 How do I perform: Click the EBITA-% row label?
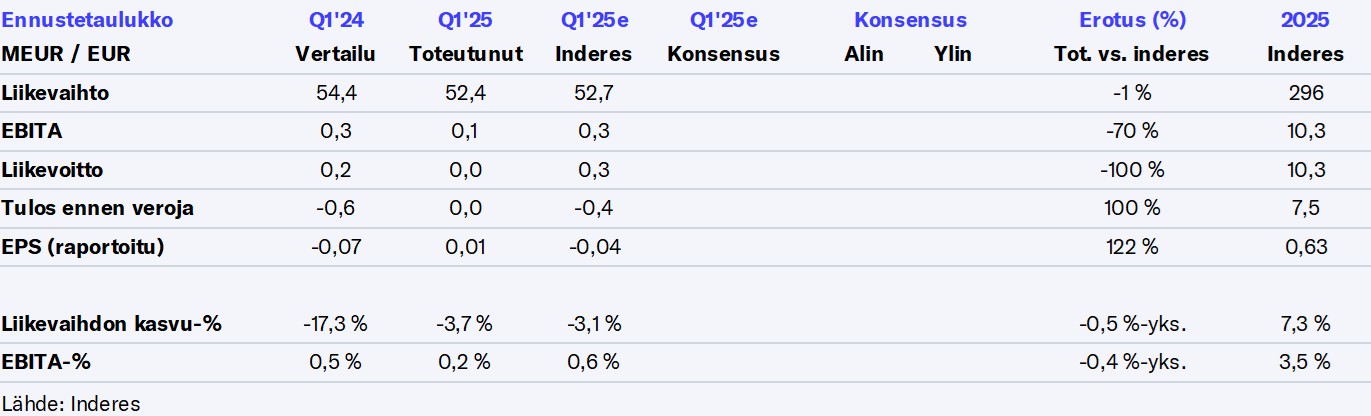point(41,362)
